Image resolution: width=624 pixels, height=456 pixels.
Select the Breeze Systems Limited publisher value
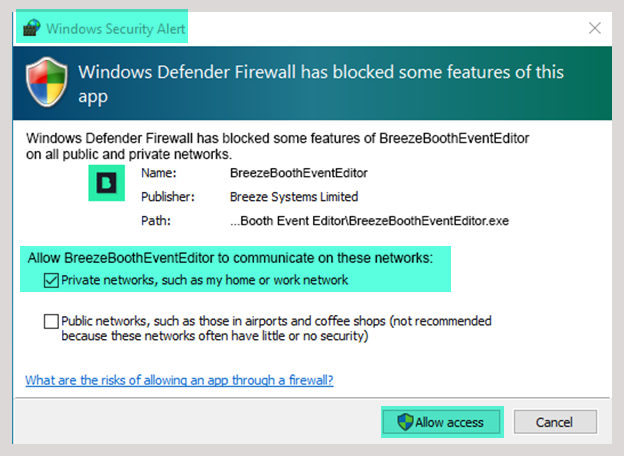[294, 197]
